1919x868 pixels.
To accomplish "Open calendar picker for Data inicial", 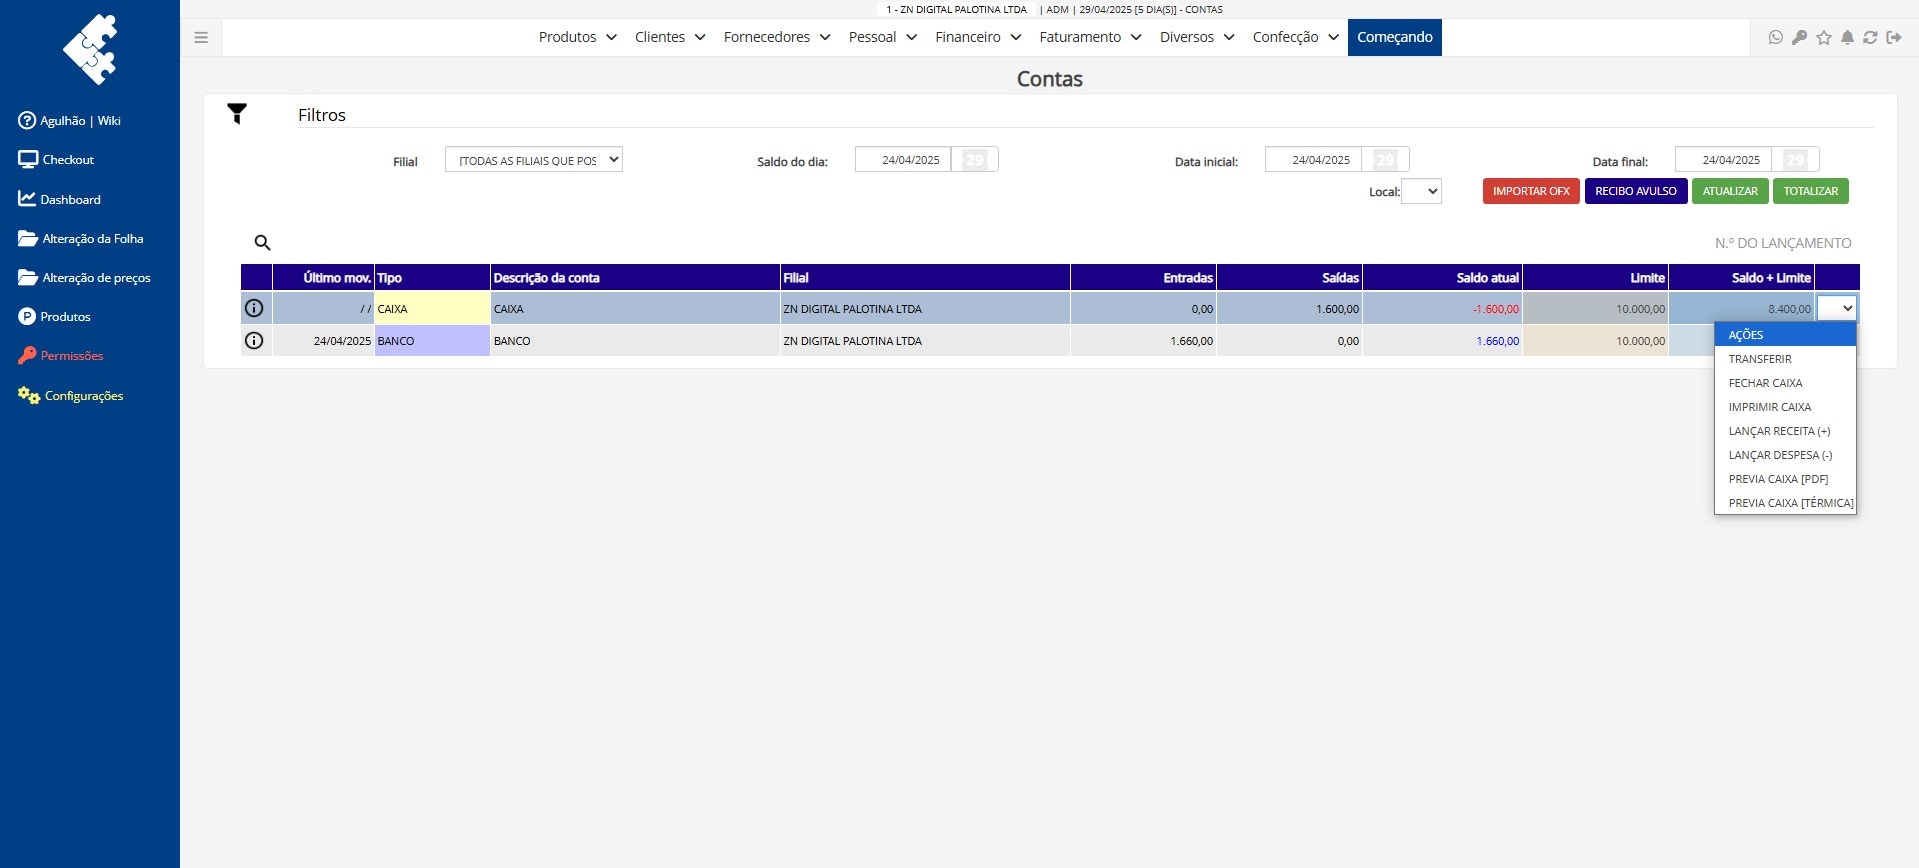I will 1385,160.
